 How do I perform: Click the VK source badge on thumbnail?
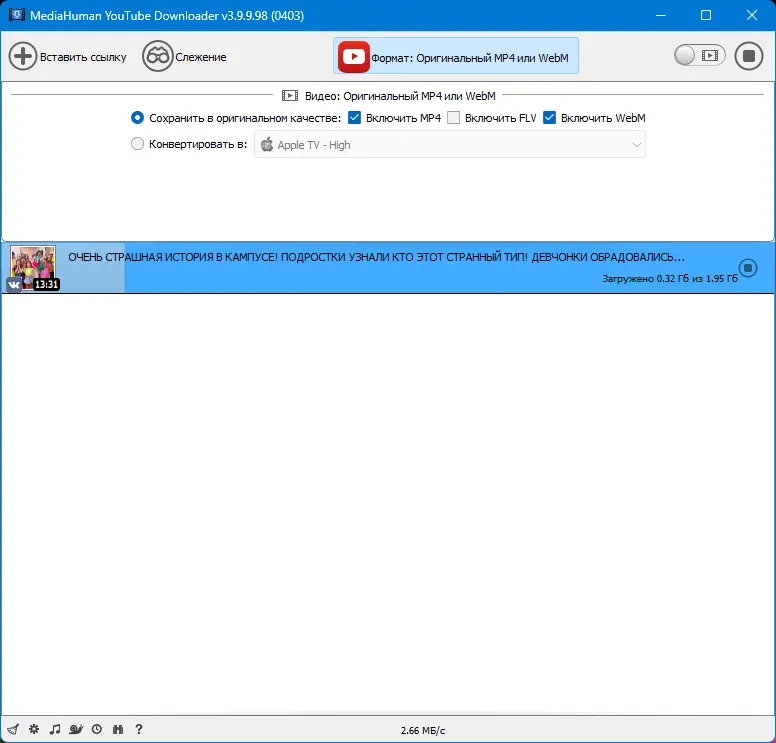pos(14,285)
